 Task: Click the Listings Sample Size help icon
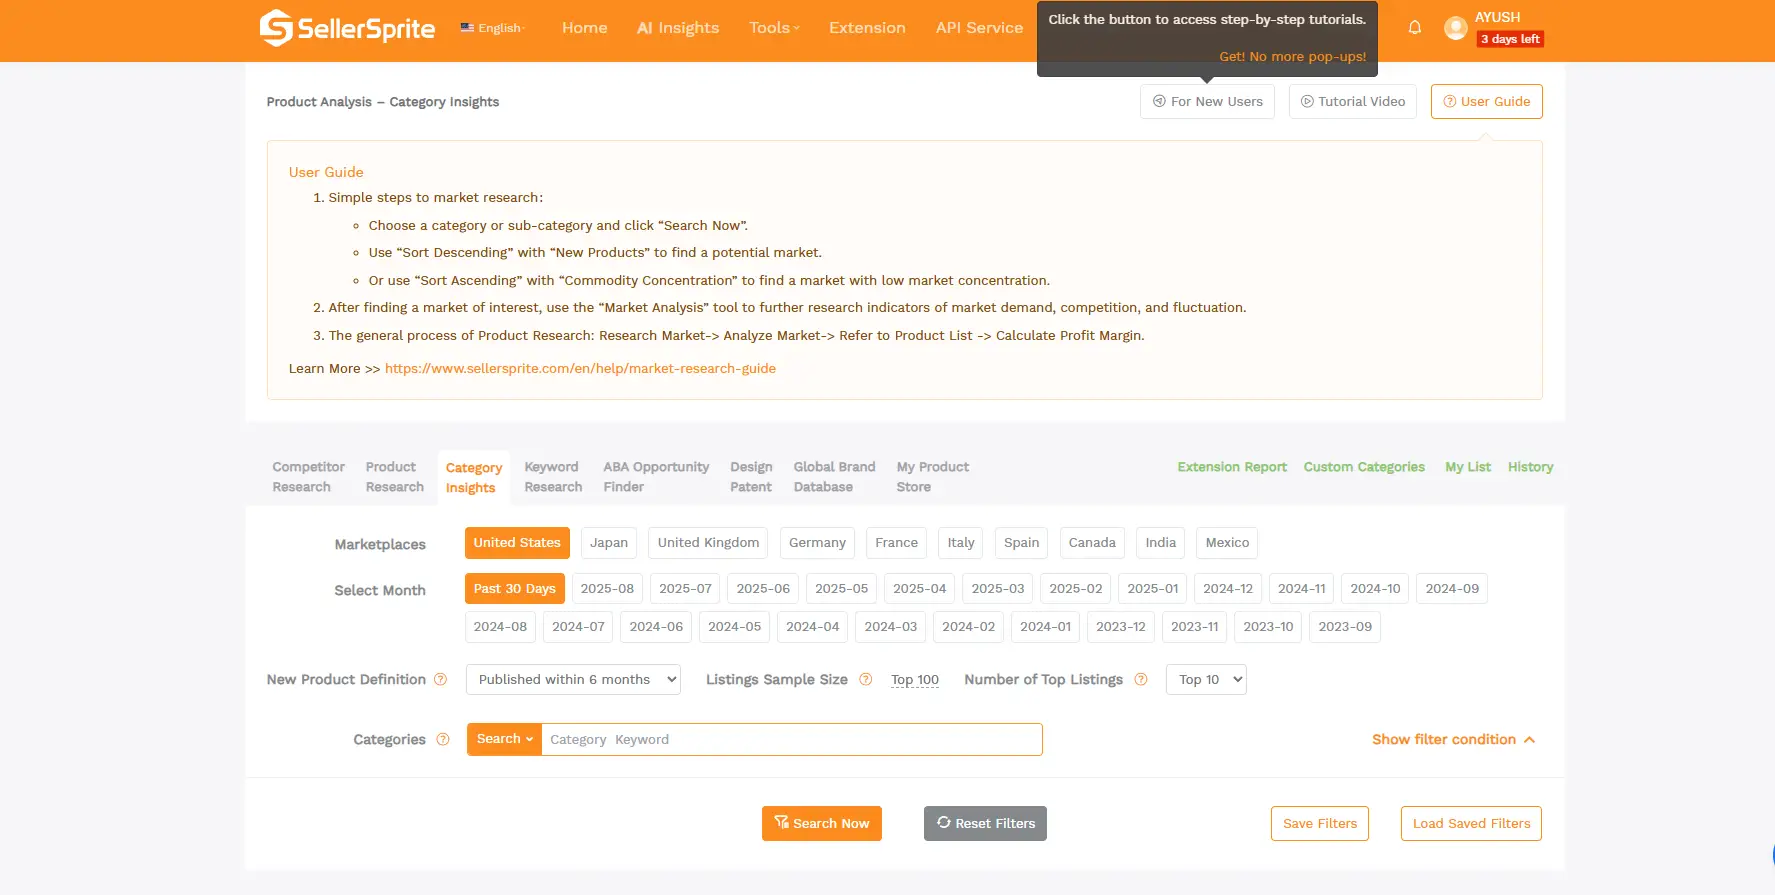(866, 680)
